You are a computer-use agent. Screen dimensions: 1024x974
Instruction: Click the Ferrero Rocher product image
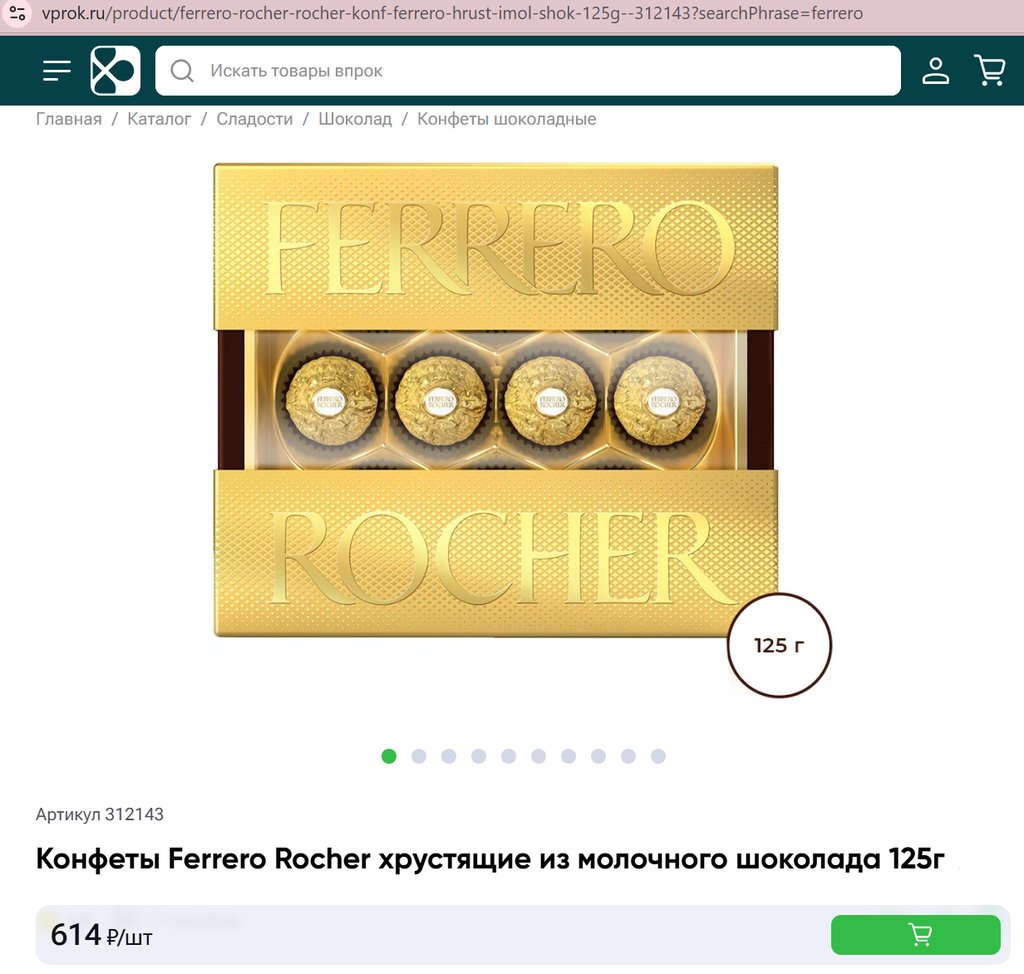[x=496, y=400]
